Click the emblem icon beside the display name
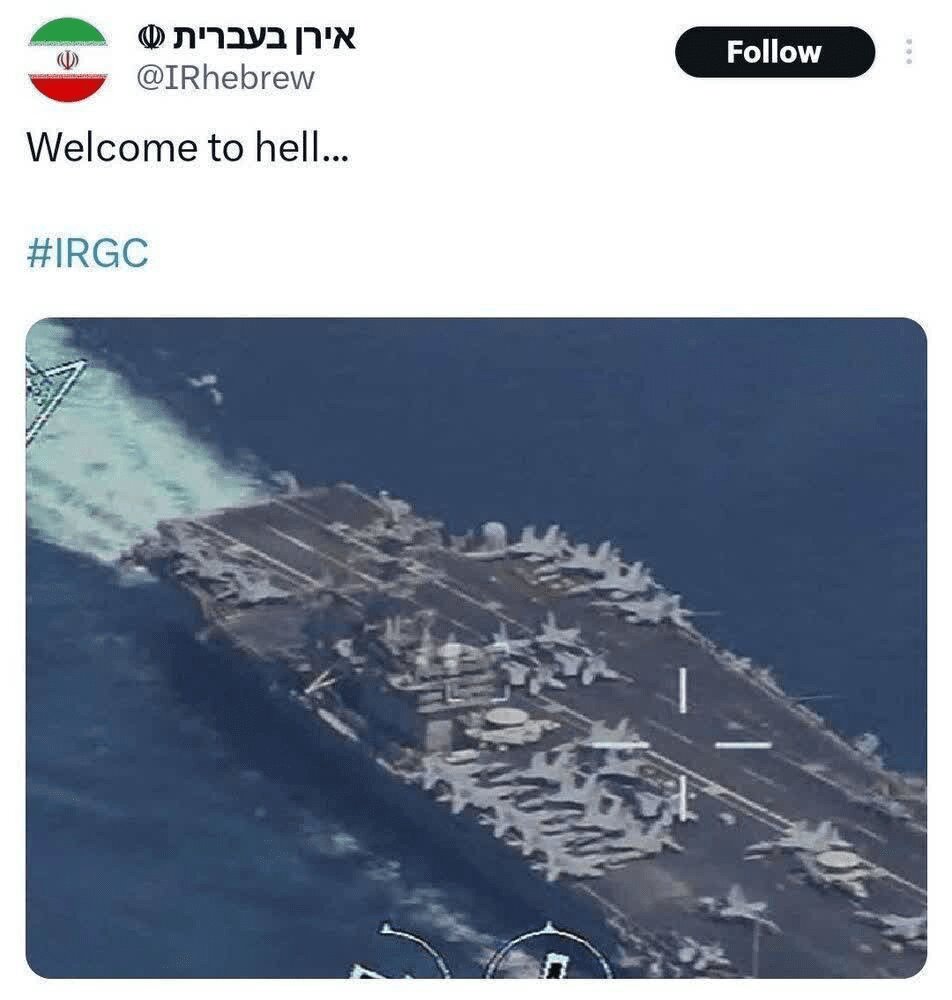This screenshot has height=1000, width=952. [151, 39]
